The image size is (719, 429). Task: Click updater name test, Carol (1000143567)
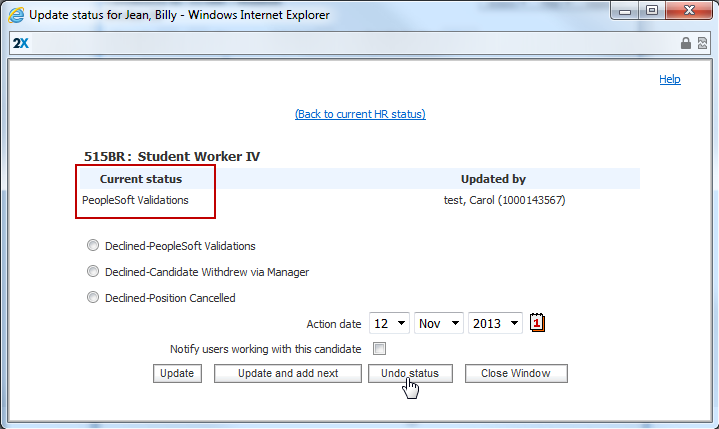point(504,200)
